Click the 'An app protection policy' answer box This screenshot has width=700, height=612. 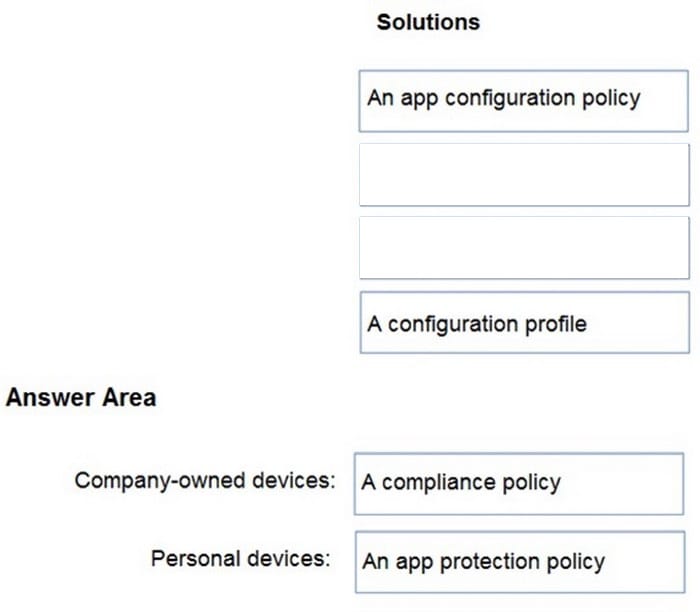520,562
